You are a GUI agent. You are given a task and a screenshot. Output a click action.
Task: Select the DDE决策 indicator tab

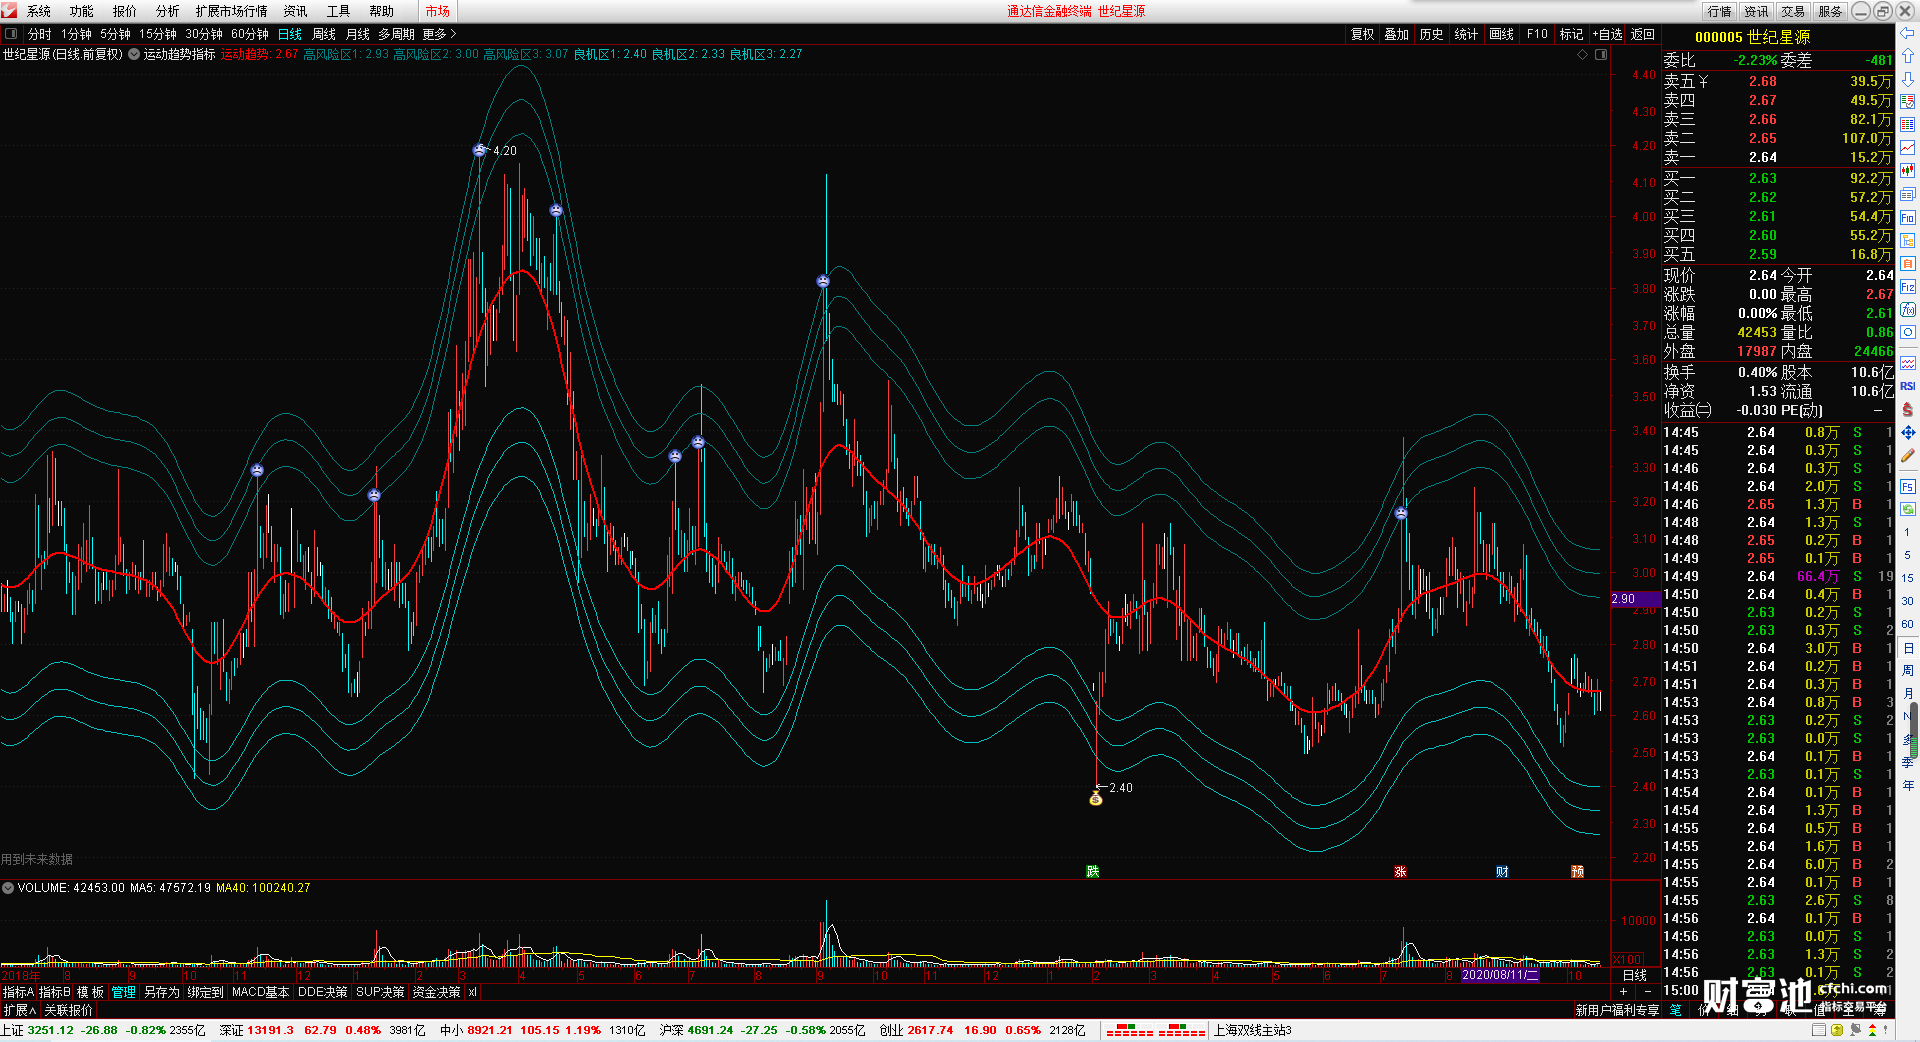(x=323, y=992)
